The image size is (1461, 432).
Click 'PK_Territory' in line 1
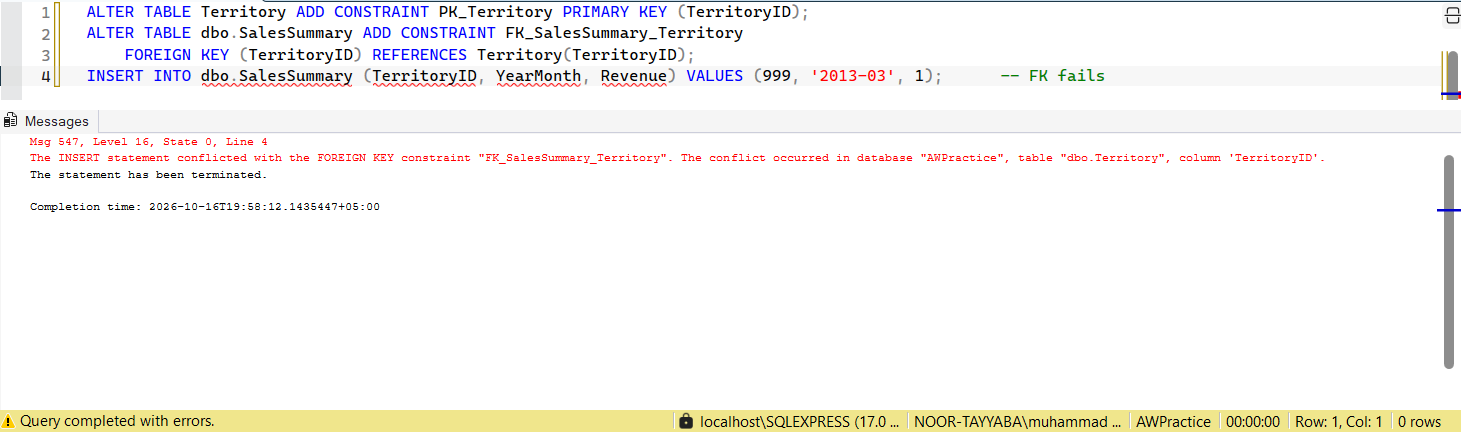[496, 13]
